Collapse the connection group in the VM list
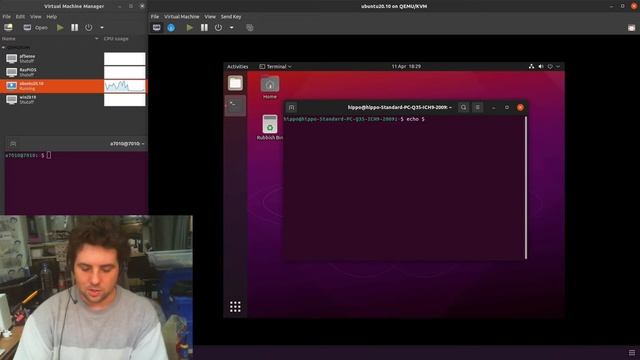Viewport: 640px width, 360px height. [x=3, y=47]
